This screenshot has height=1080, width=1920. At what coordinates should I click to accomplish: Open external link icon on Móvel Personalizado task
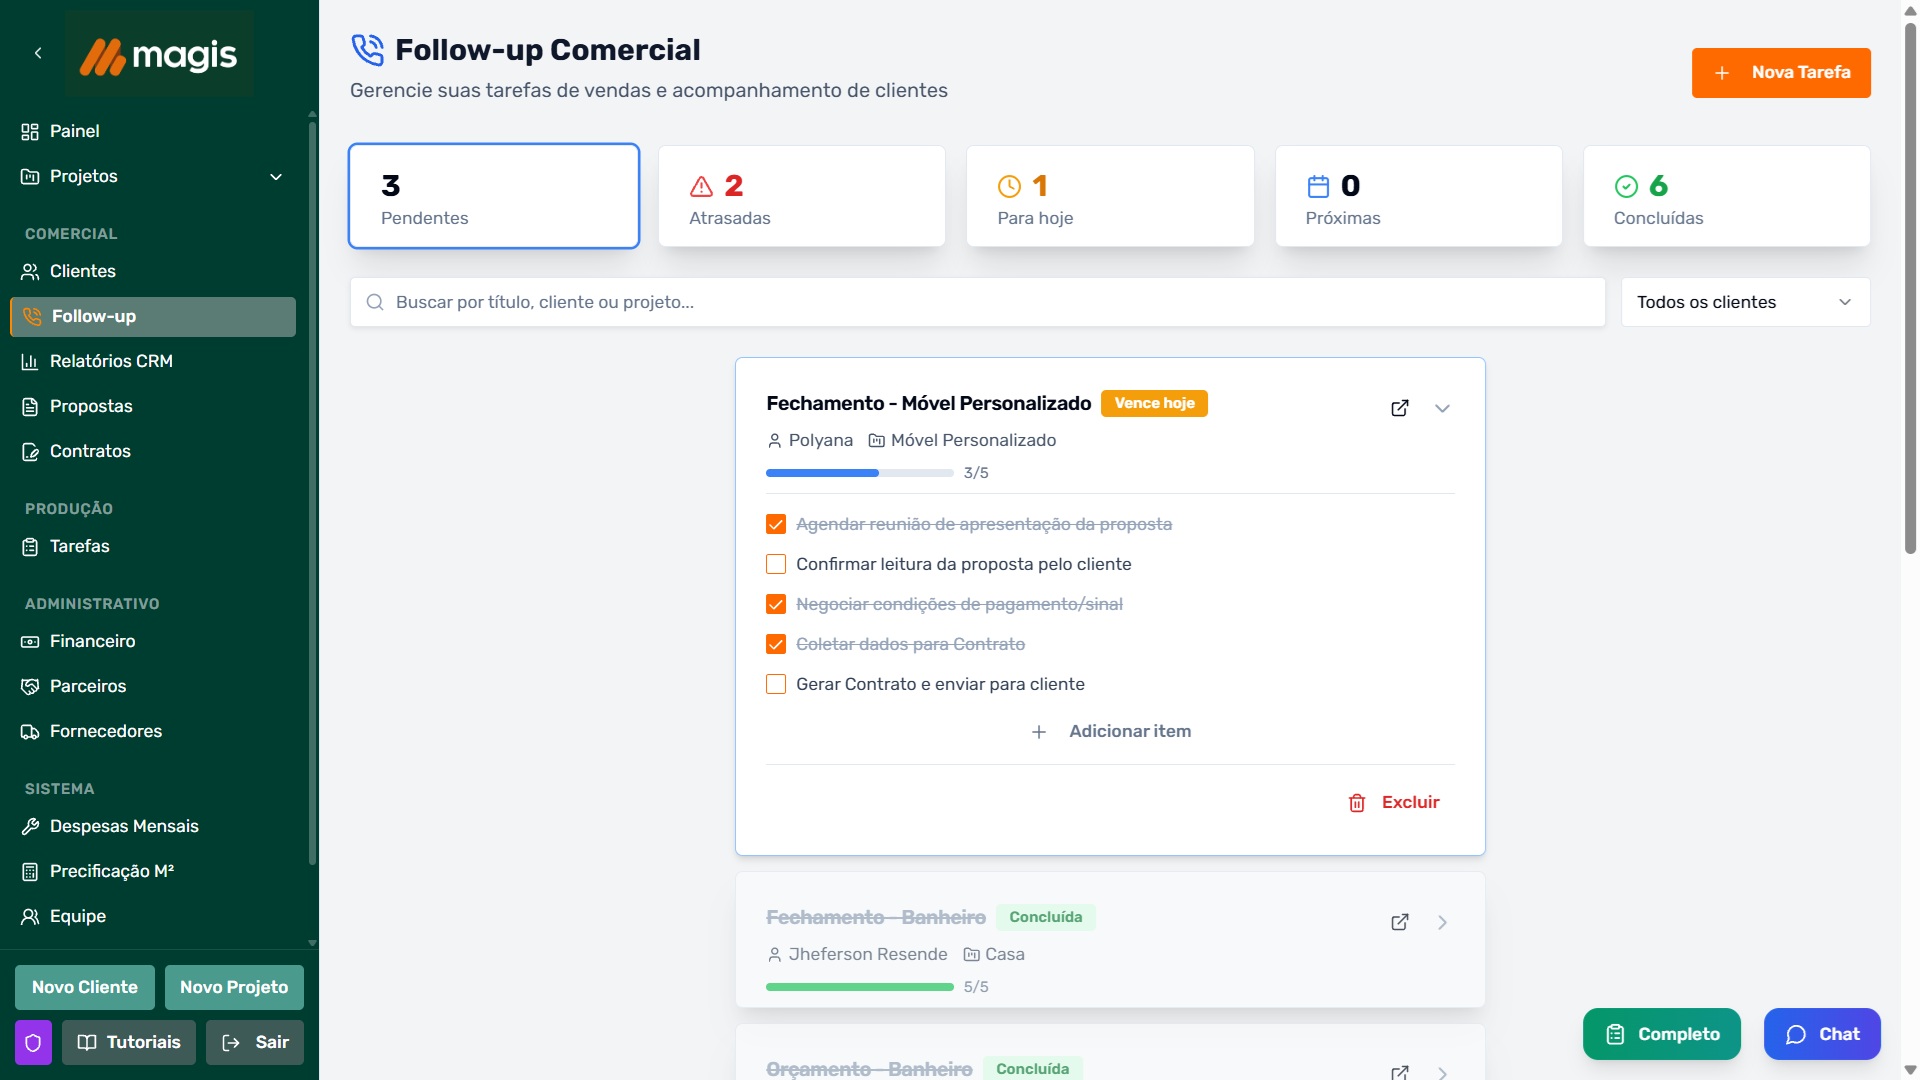tap(1400, 408)
